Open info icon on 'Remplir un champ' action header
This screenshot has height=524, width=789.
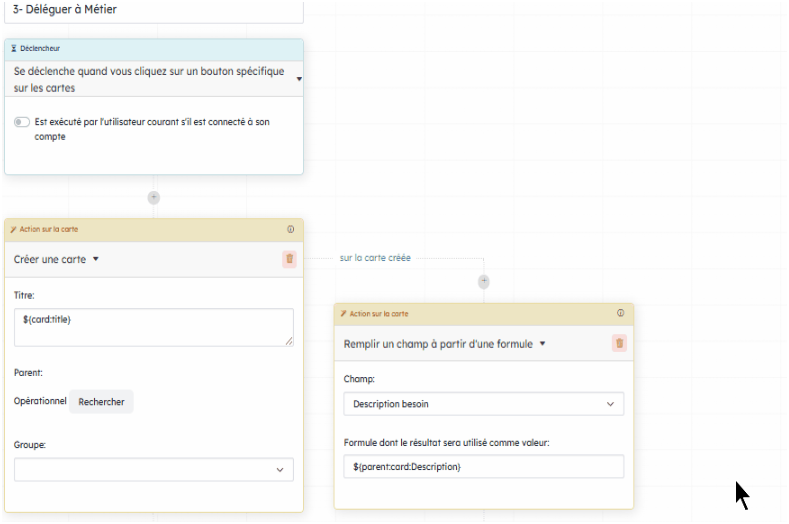[620, 313]
